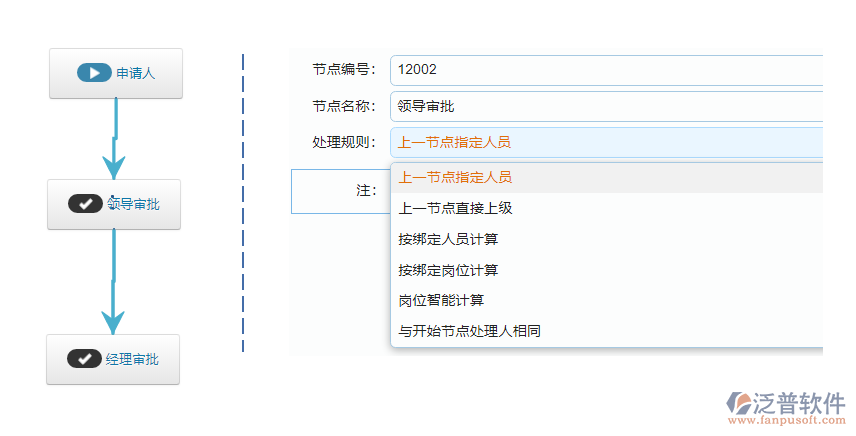Click the 节点名称 input field
This screenshot has height=436, width=856.
605,106
